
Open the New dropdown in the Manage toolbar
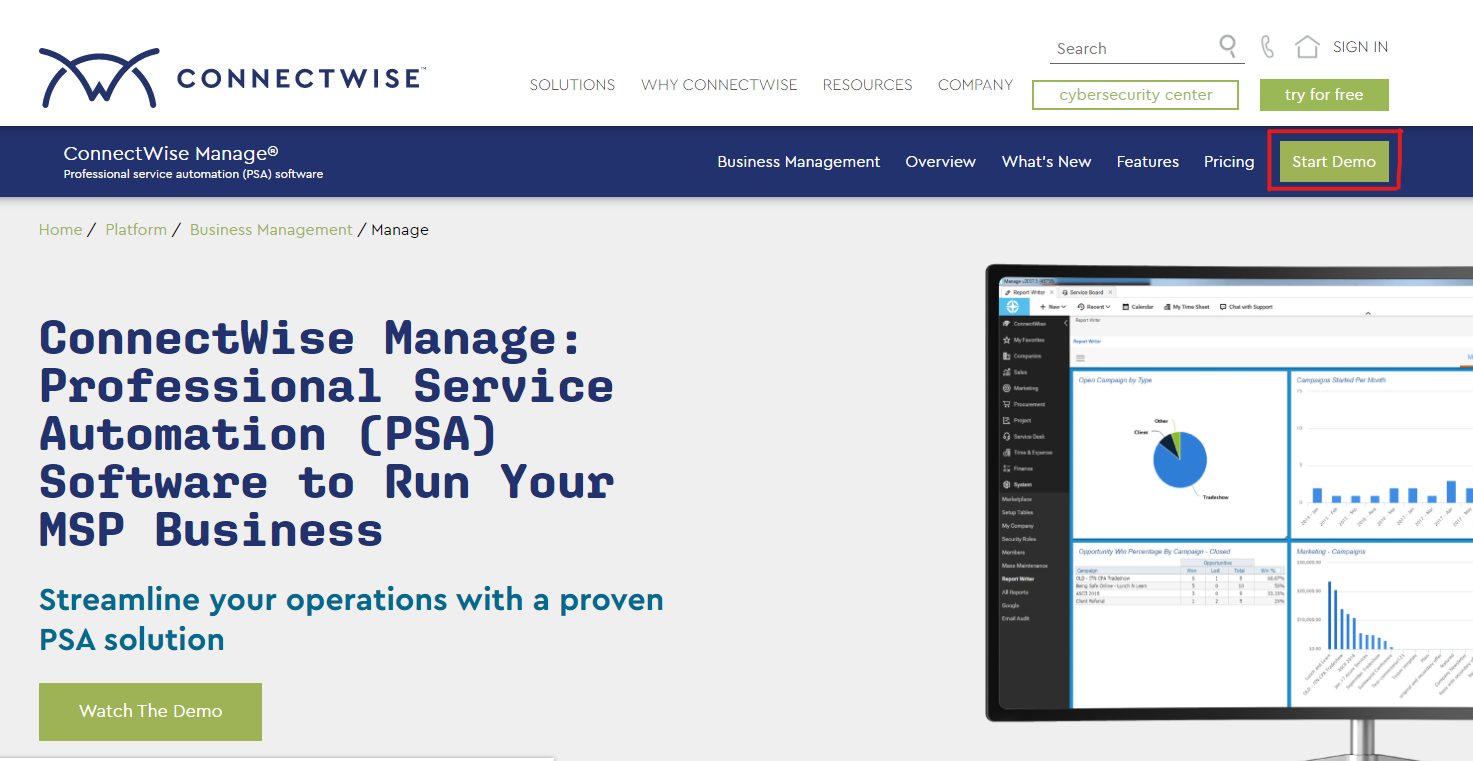point(1053,307)
